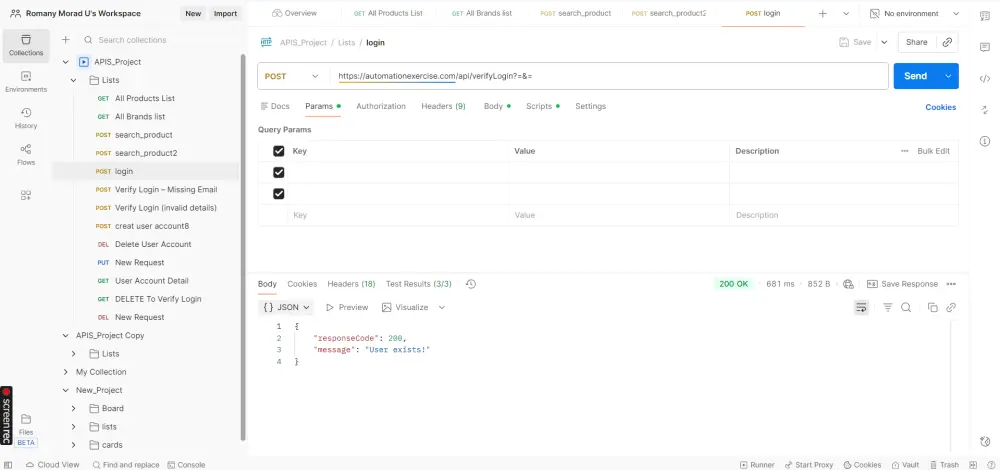Open the configure sidebar grid icon

coord(26,195)
